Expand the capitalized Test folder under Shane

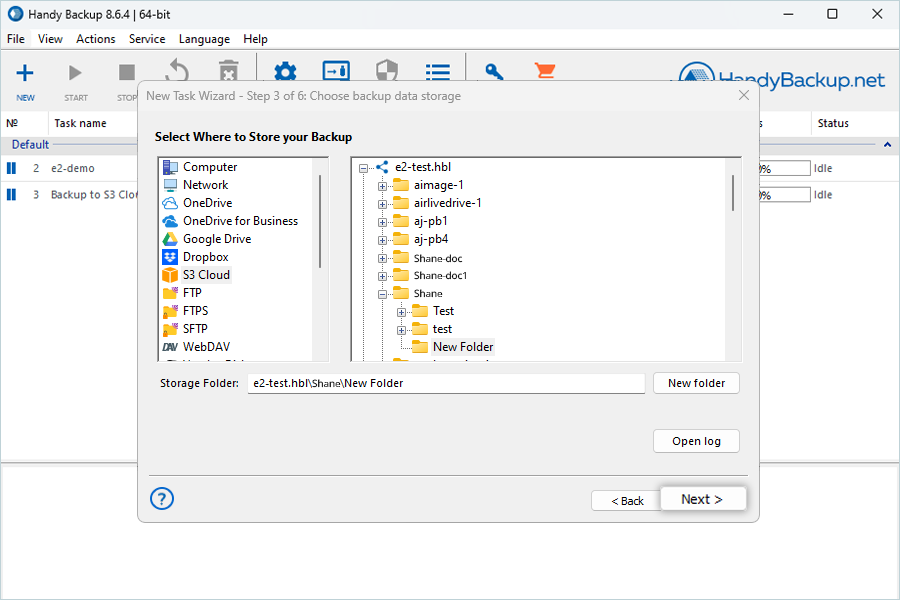pos(401,312)
